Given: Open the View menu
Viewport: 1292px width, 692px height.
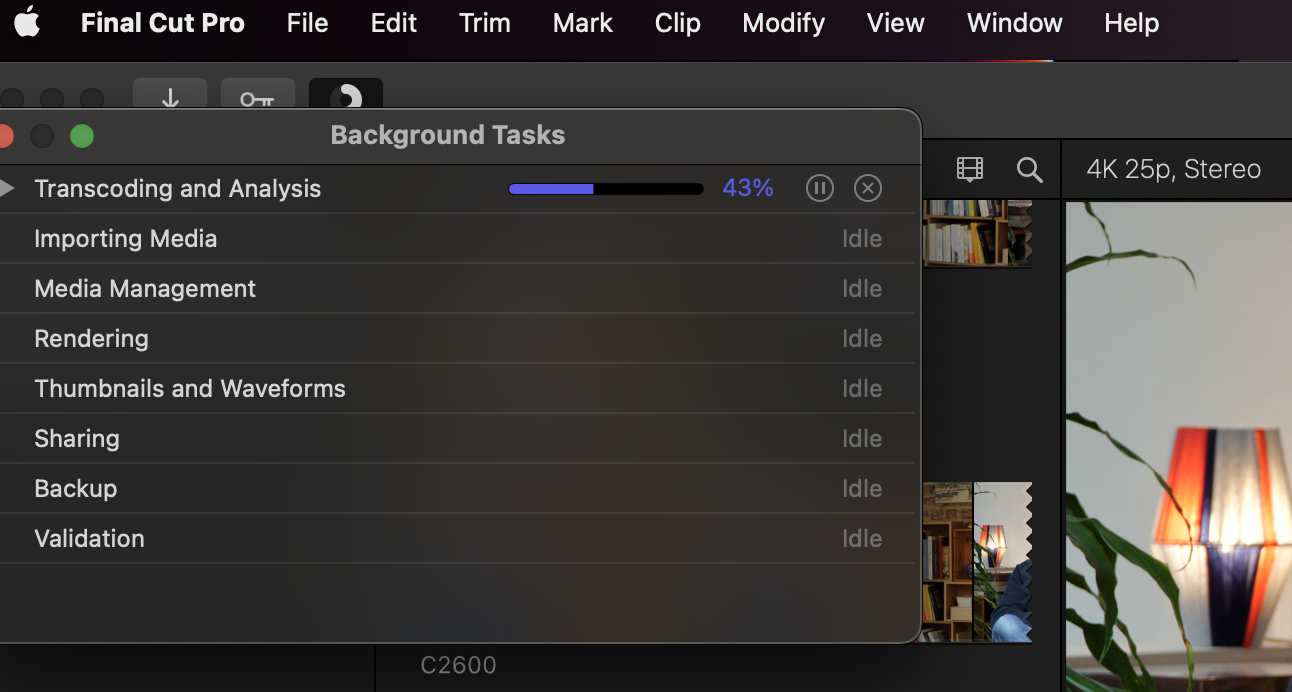Looking at the screenshot, I should 894,22.
